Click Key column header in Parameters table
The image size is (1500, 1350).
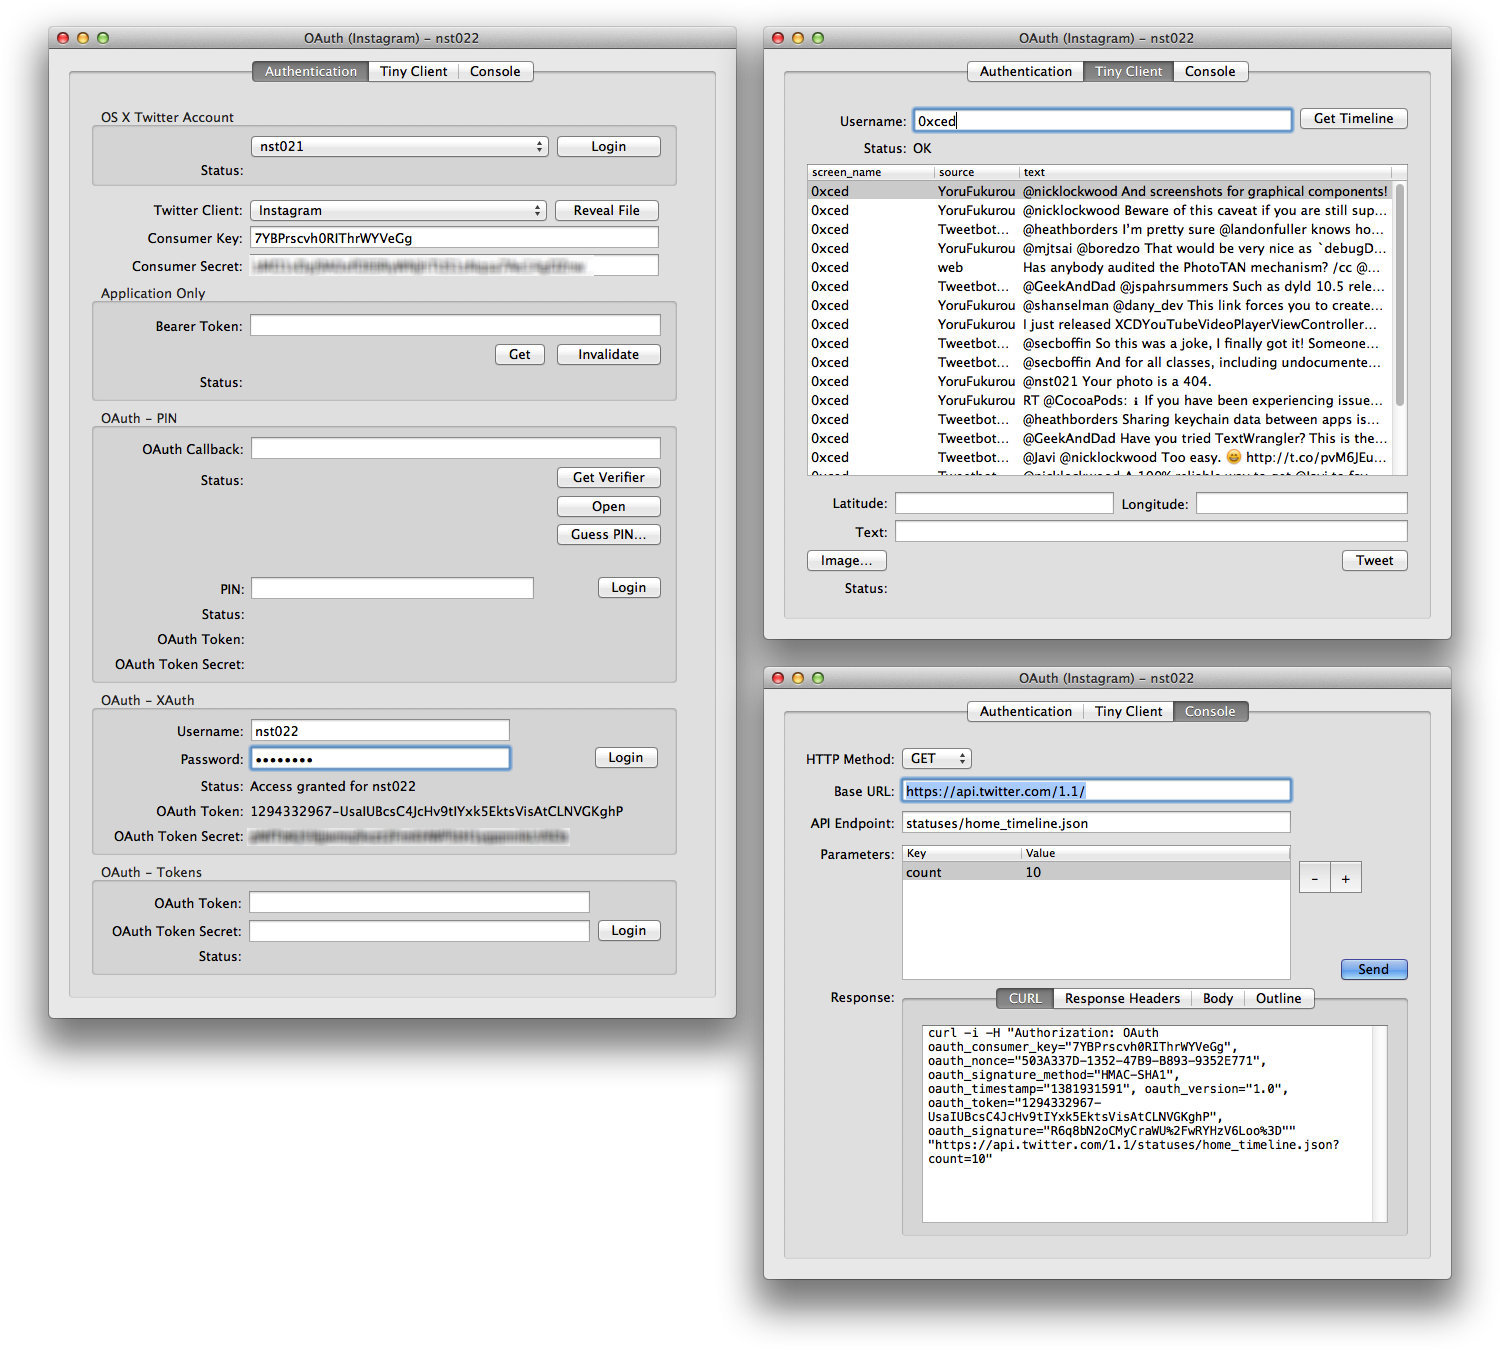point(962,853)
